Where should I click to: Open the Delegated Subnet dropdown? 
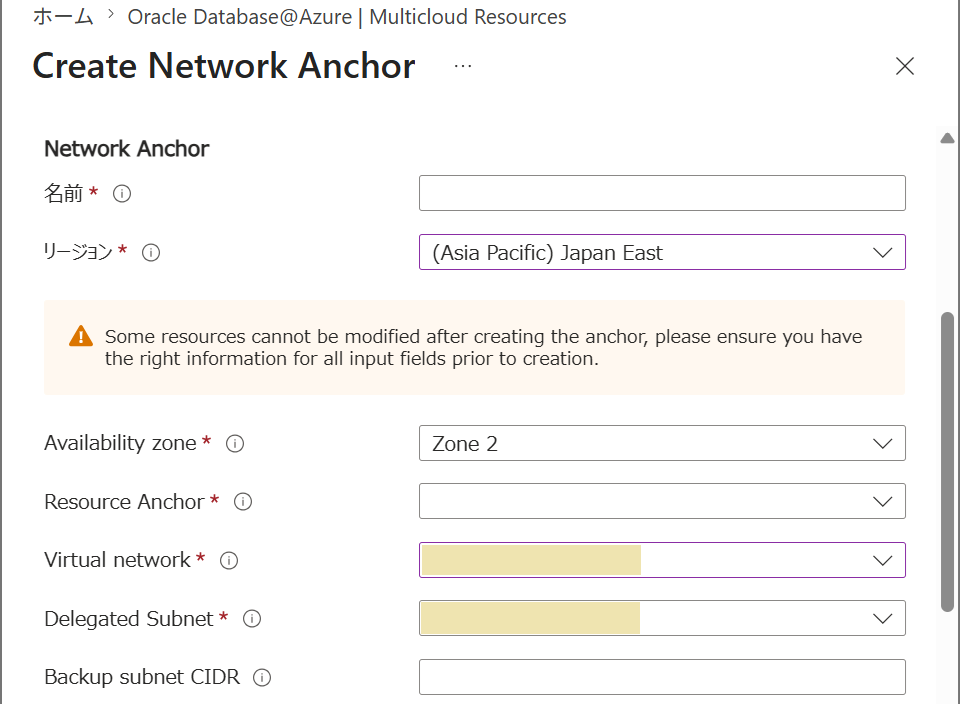(x=662, y=618)
